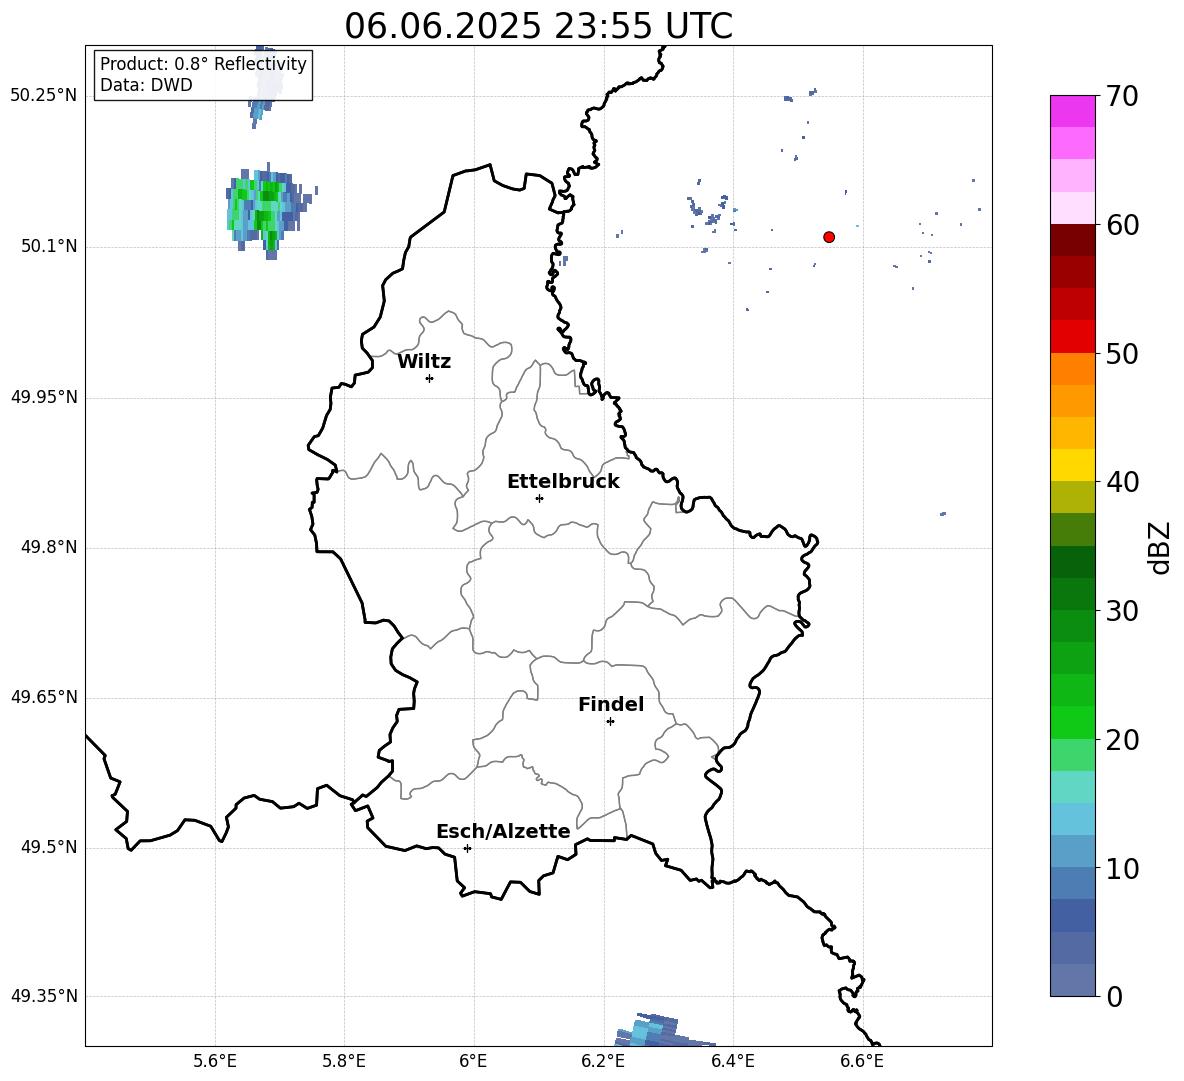Click the 'Data: DWD' text
The image size is (1184, 1081).
(146, 85)
